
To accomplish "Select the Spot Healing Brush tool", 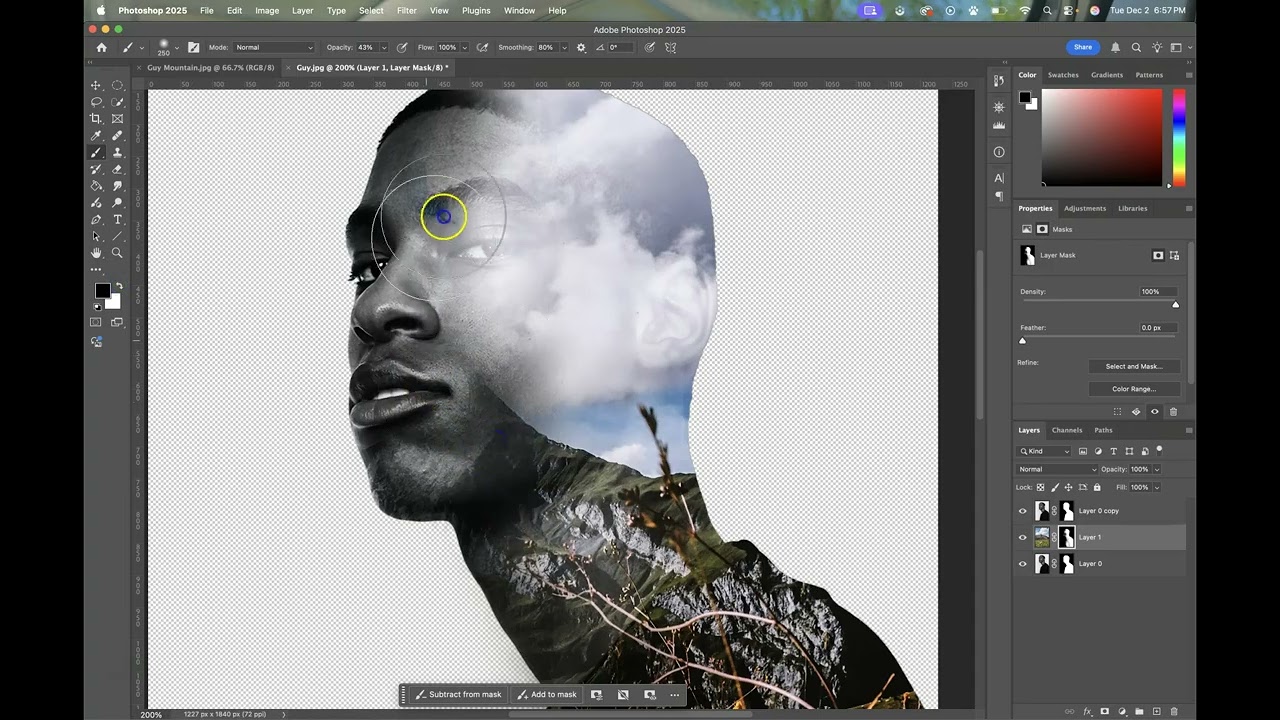I will pyautogui.click(x=117, y=136).
